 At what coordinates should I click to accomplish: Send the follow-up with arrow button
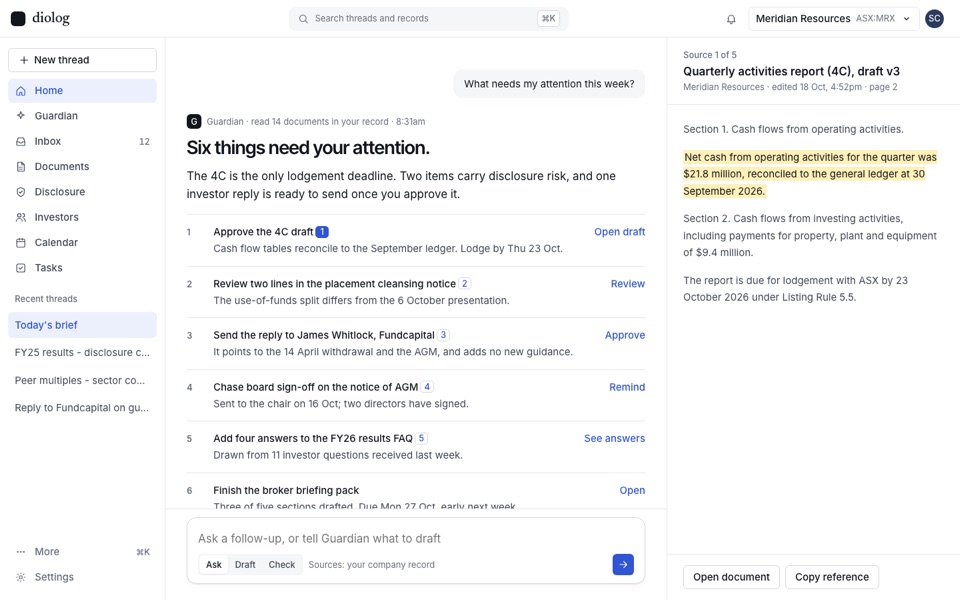click(x=623, y=564)
